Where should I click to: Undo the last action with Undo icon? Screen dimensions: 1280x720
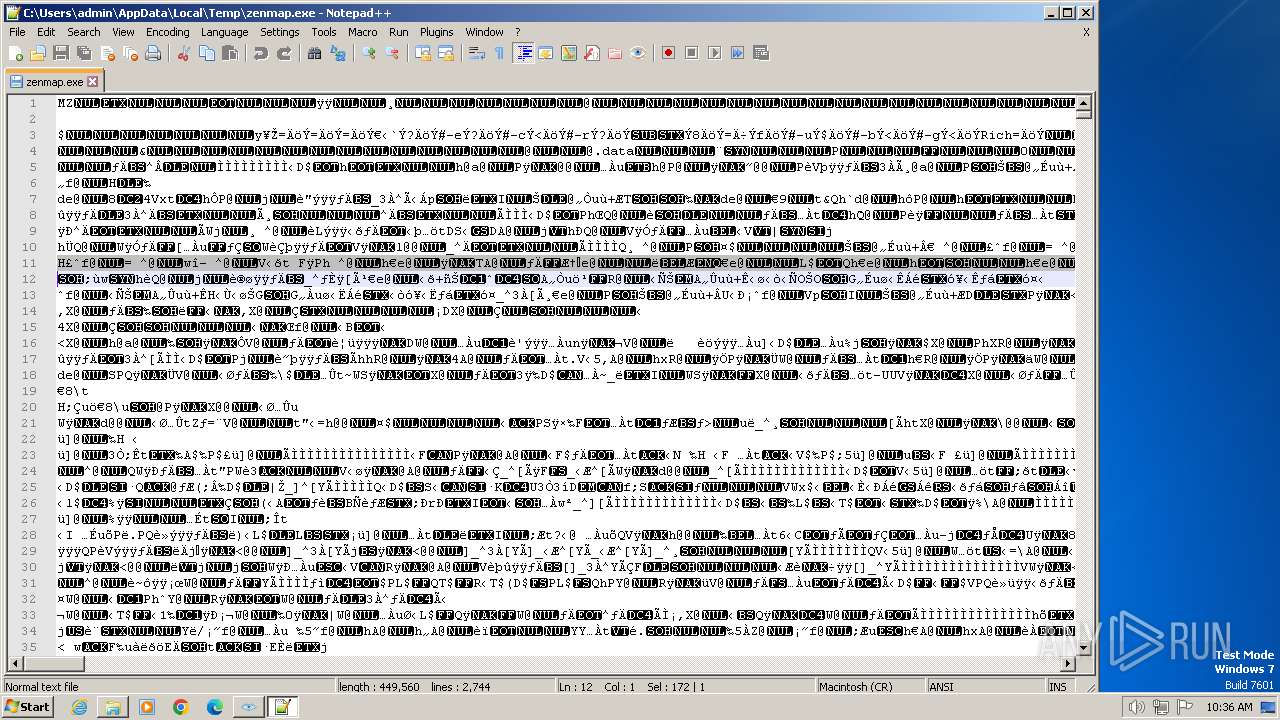pos(261,53)
